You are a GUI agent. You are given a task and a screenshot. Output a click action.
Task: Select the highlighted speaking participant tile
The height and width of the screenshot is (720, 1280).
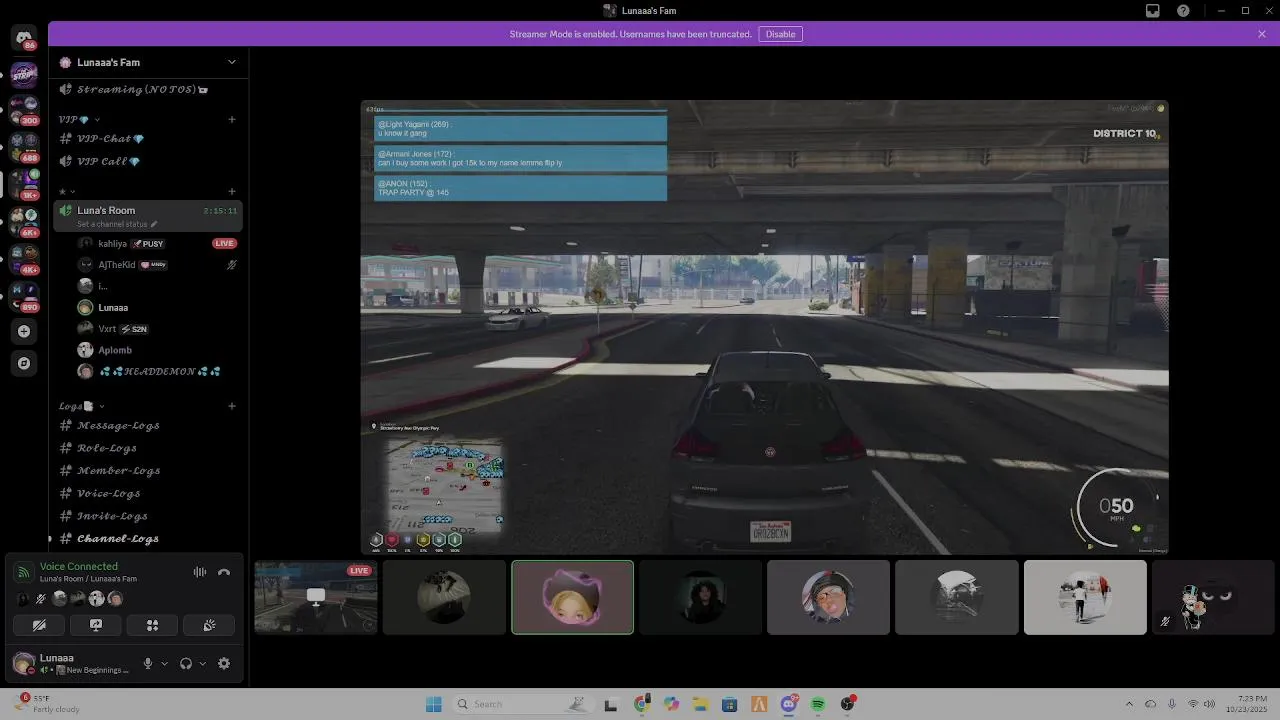coord(572,597)
